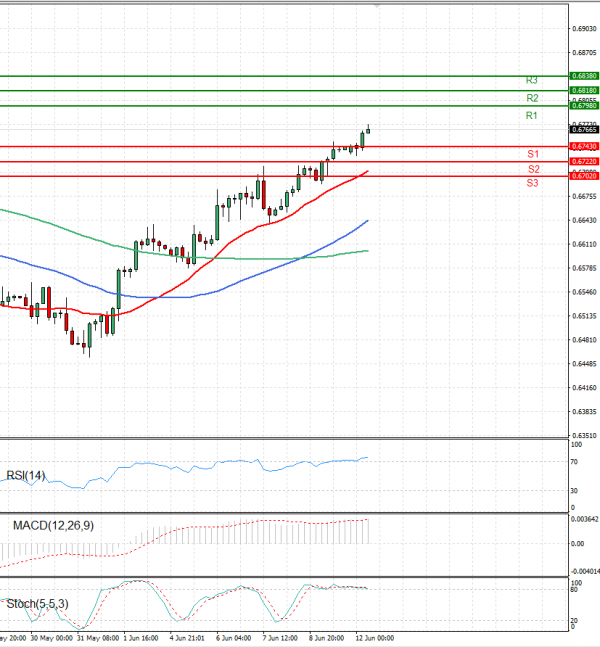Click the 31 May 08:00 time label
The image size is (600, 647).
point(98,638)
